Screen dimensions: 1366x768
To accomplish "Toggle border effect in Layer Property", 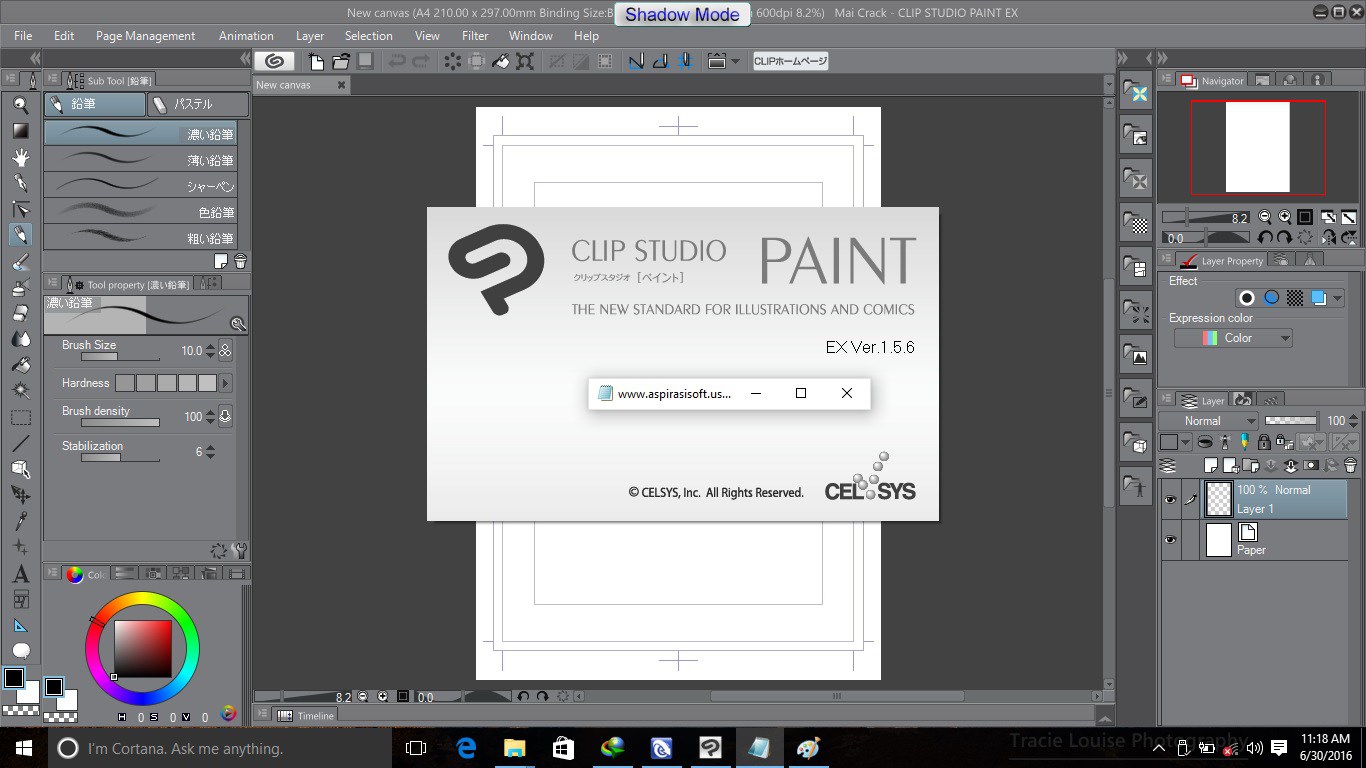I will pos(1247,298).
